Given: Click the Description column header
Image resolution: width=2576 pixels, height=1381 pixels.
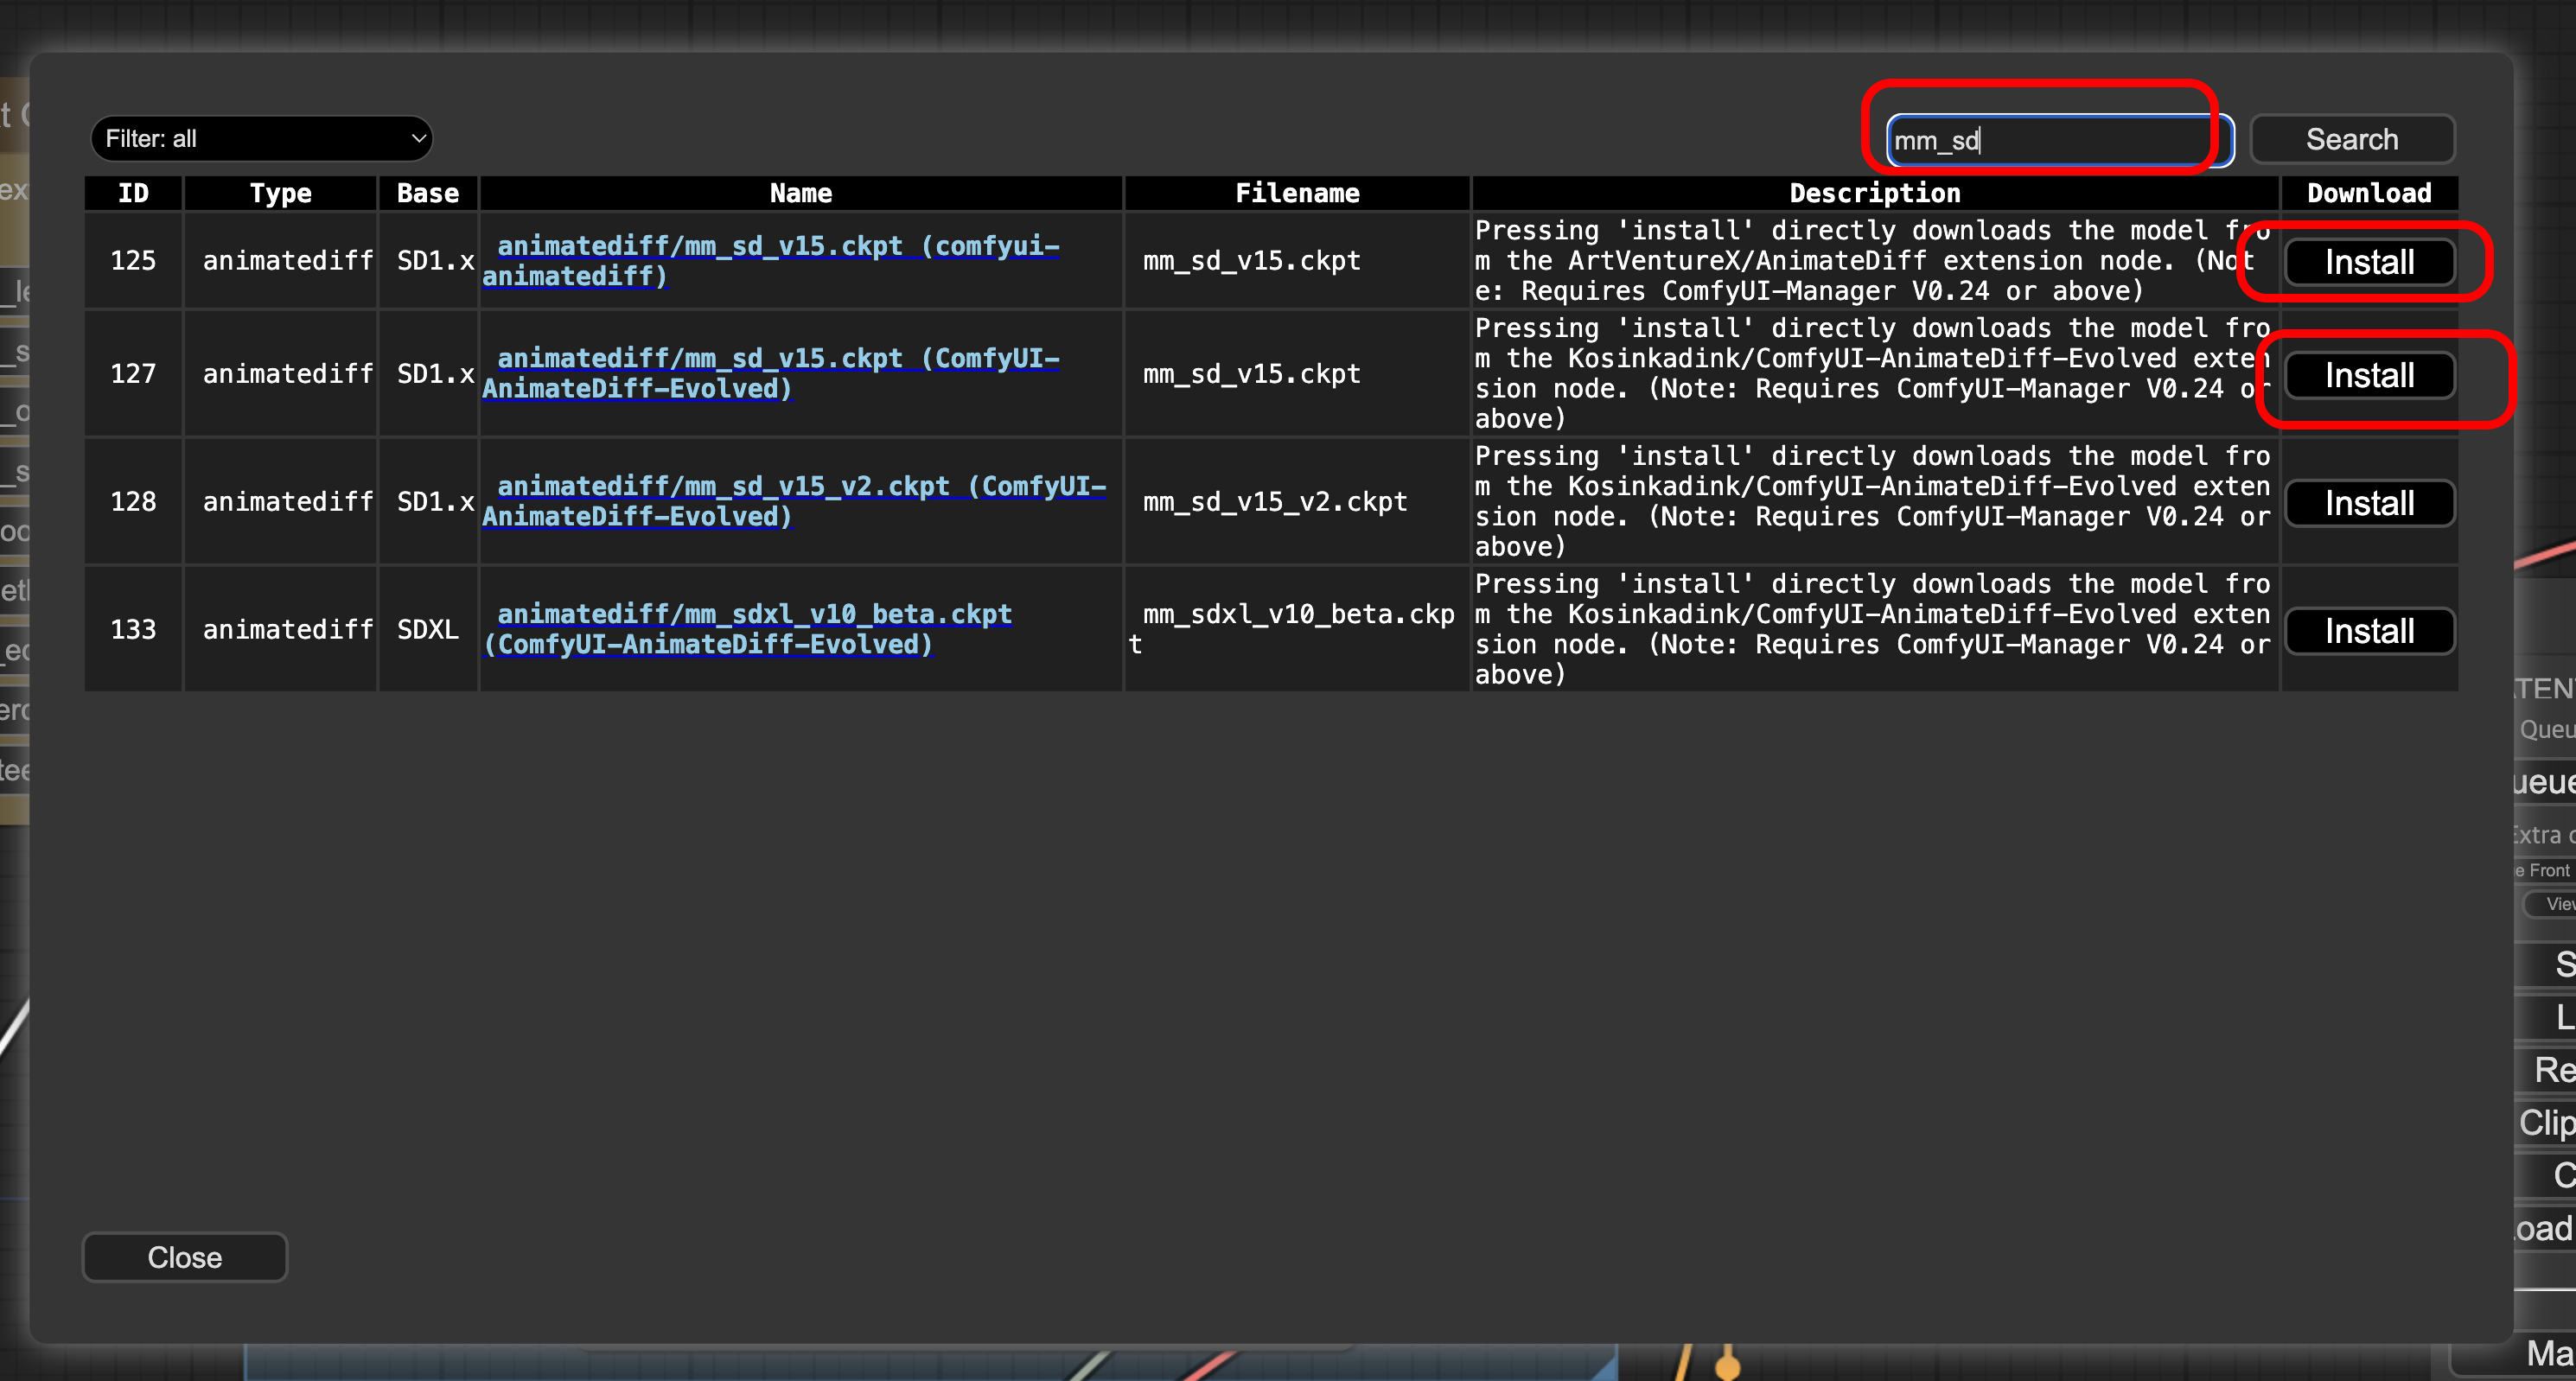Looking at the screenshot, I should 1874,193.
